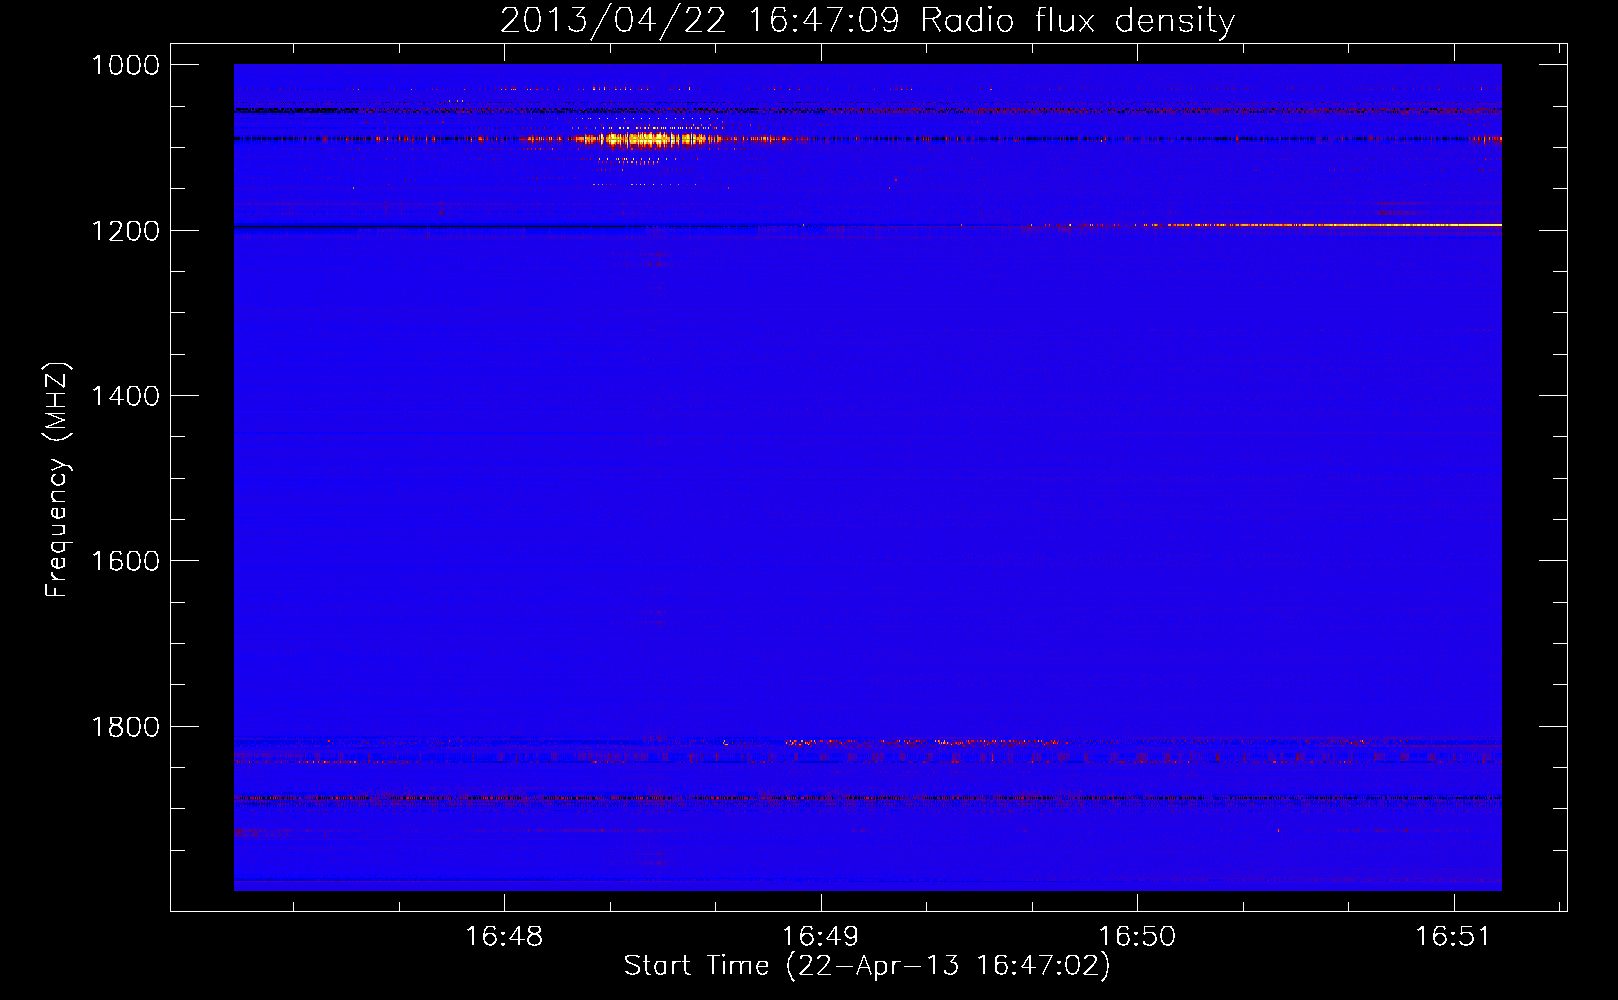Click the 1800 frequency tick label
Screen dimensions: 1618x1000
coord(125,727)
